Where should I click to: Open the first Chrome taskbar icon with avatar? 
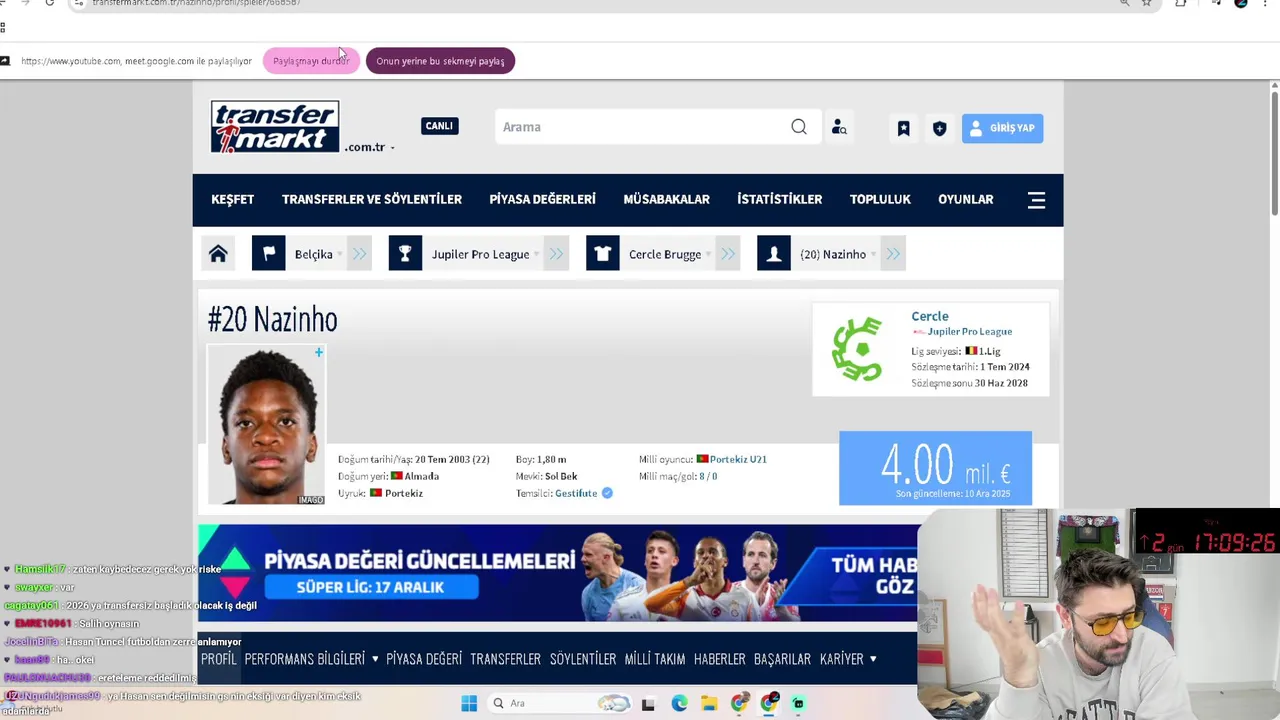(739, 703)
